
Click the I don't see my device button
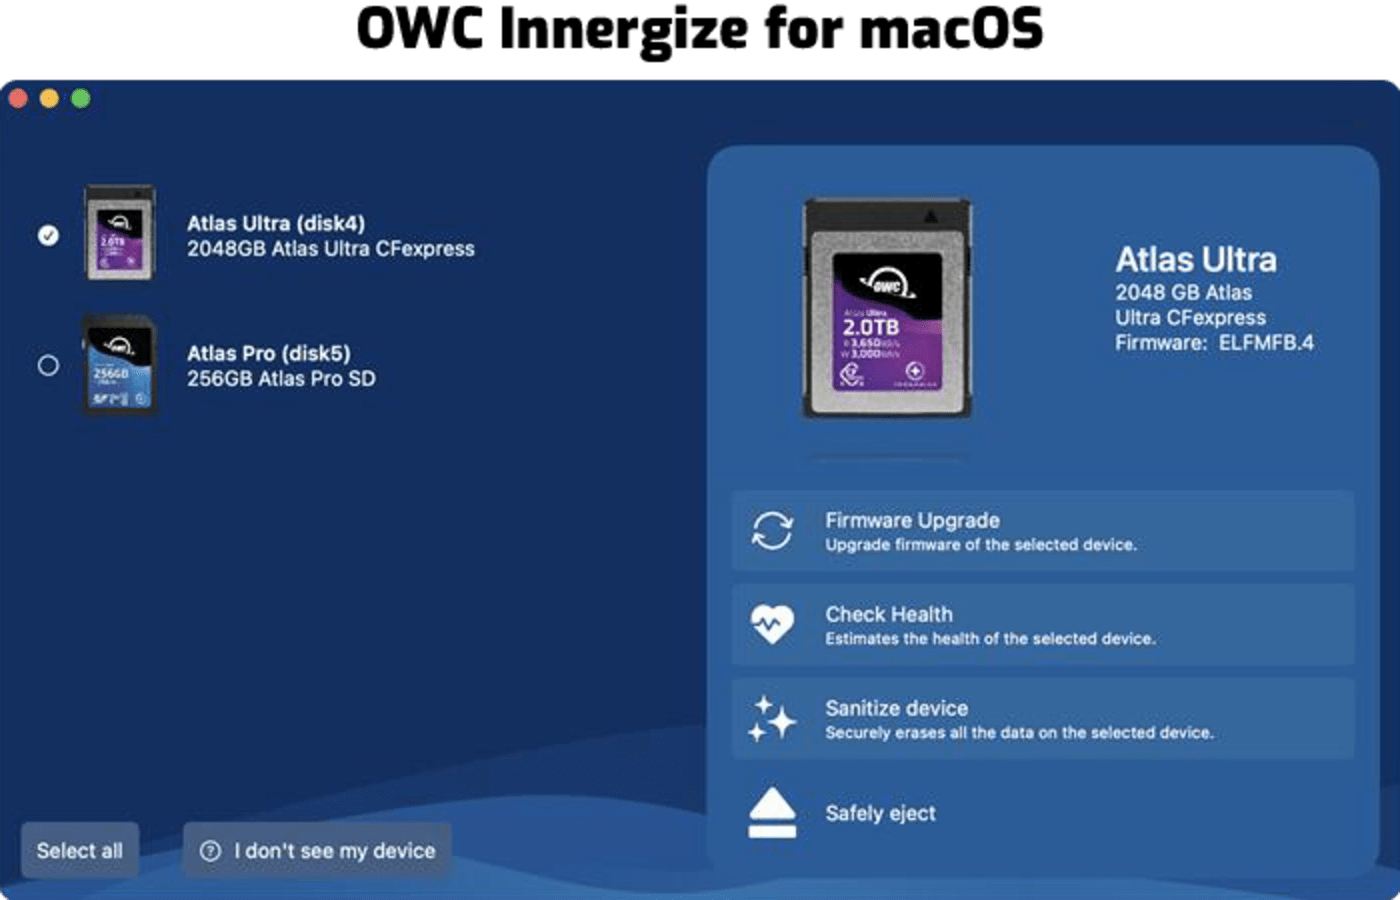point(318,851)
